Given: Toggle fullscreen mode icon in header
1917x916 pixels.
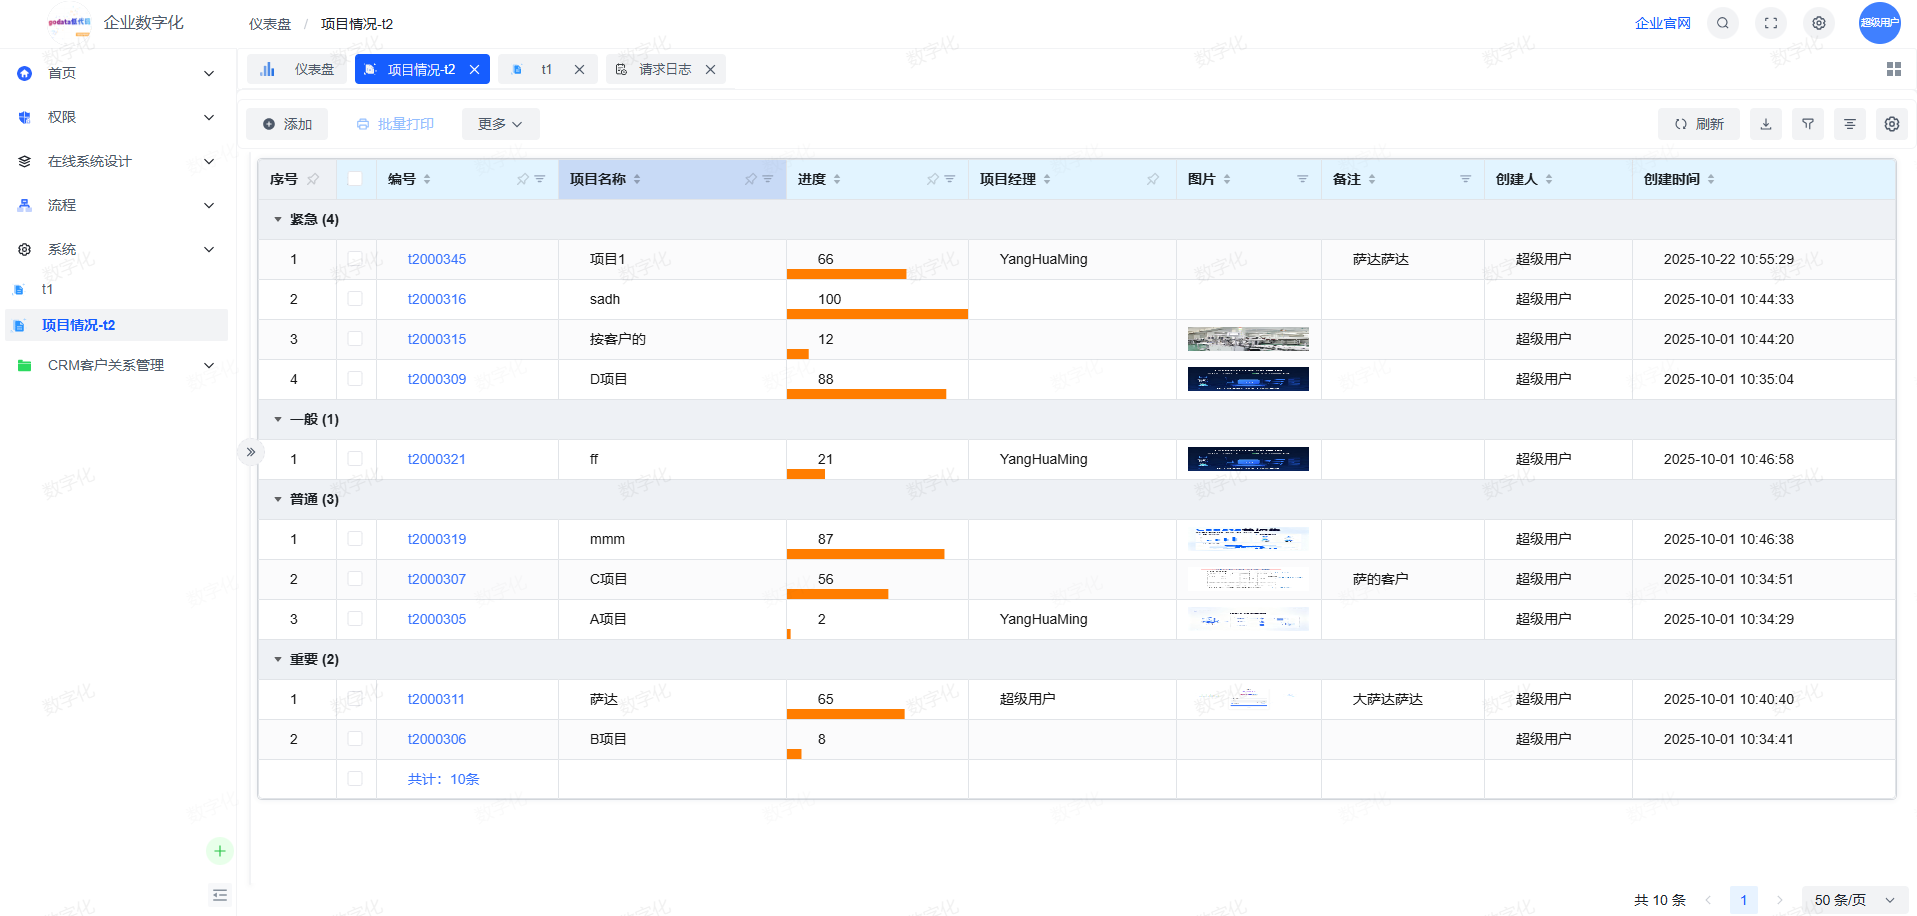Looking at the screenshot, I should [x=1771, y=23].
